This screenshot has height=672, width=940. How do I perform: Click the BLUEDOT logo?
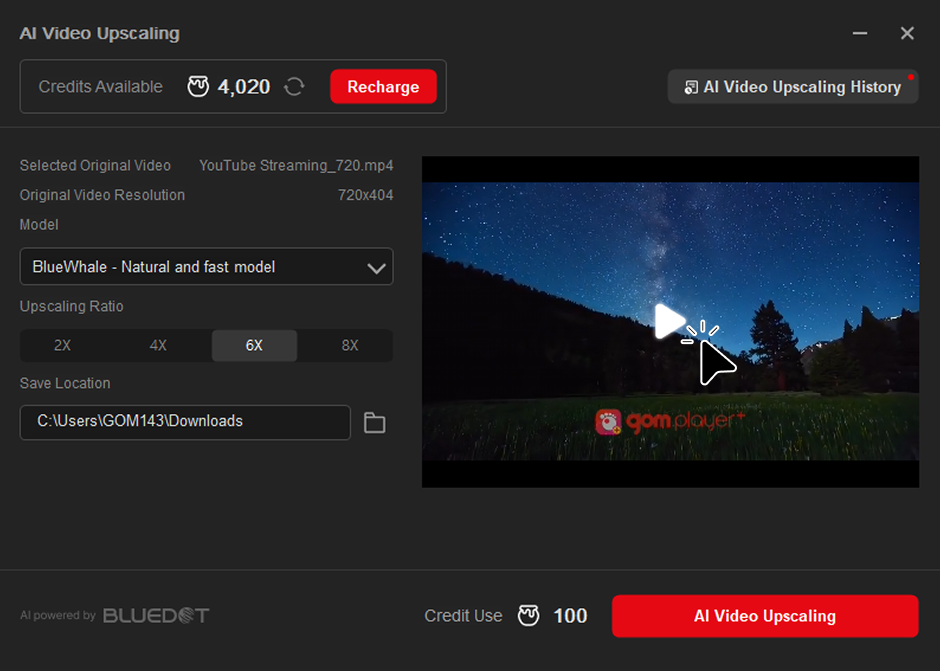(x=156, y=615)
